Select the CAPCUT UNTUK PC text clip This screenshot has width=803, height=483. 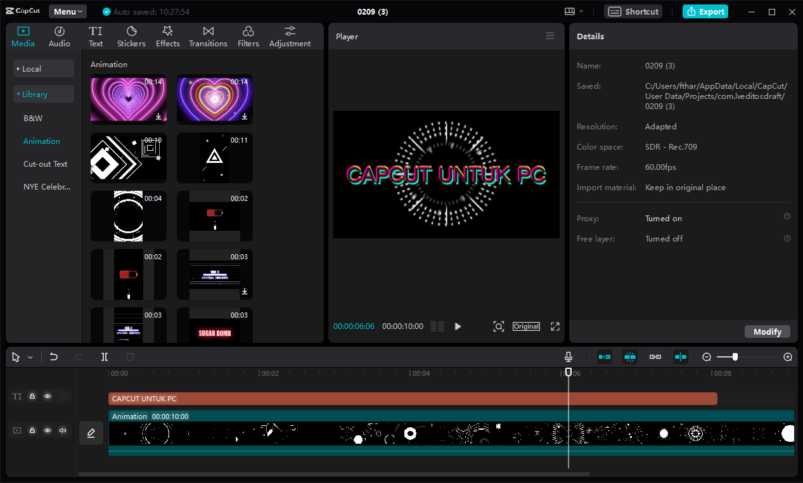pyautogui.click(x=413, y=398)
